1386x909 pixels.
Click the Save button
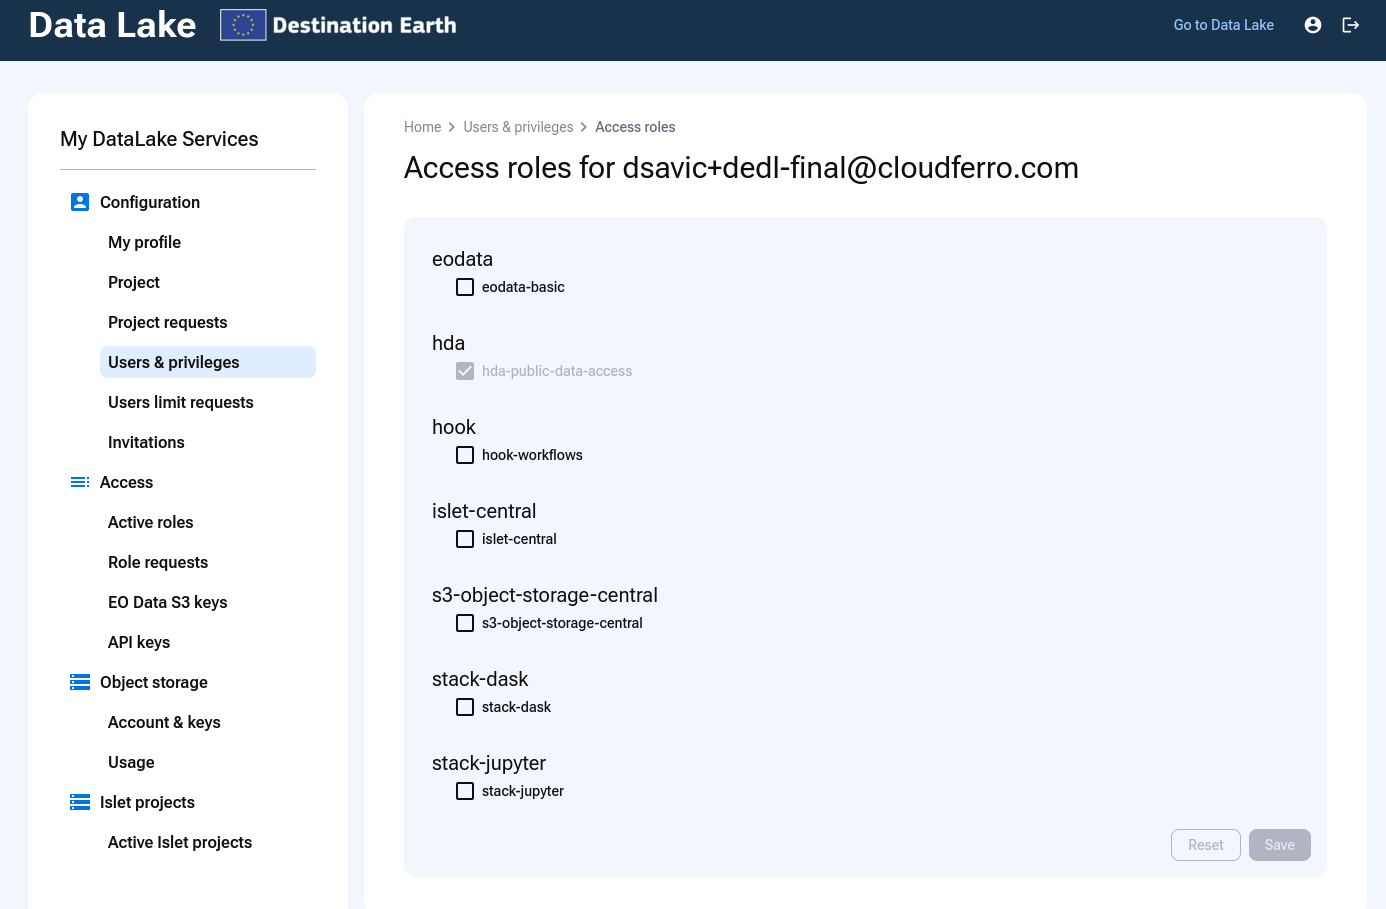coord(1280,845)
